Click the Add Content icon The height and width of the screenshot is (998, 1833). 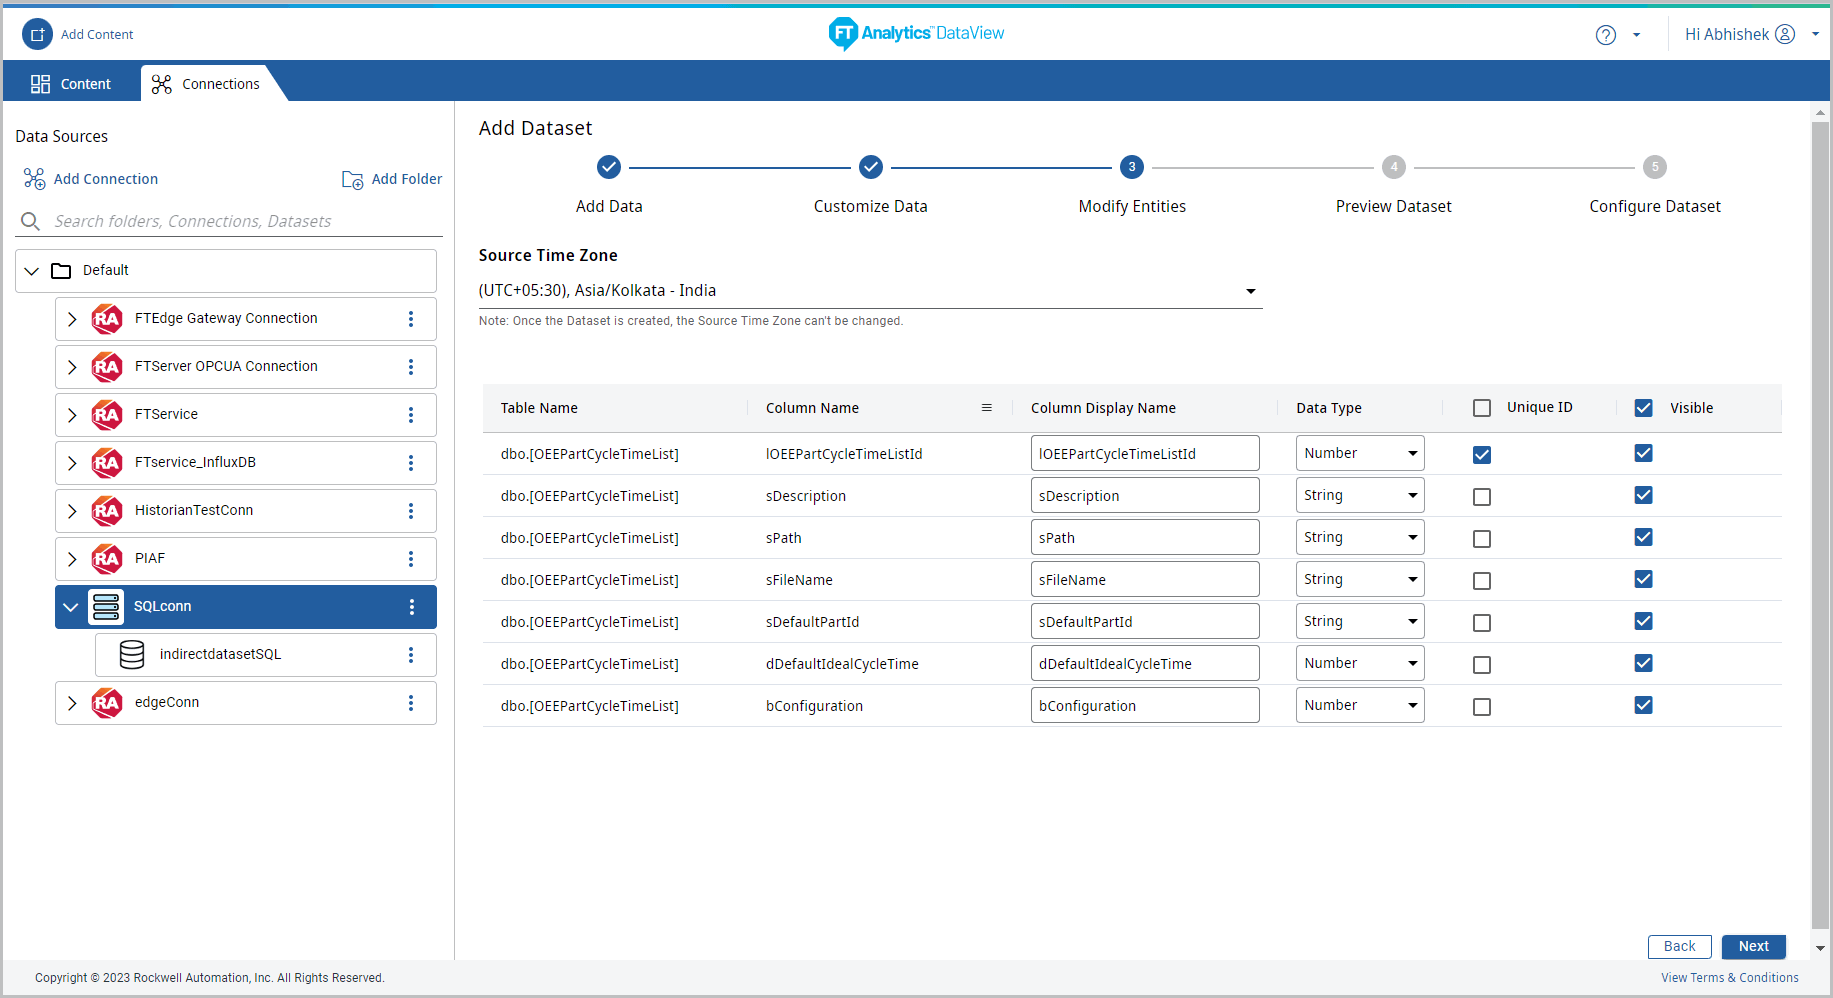point(37,34)
